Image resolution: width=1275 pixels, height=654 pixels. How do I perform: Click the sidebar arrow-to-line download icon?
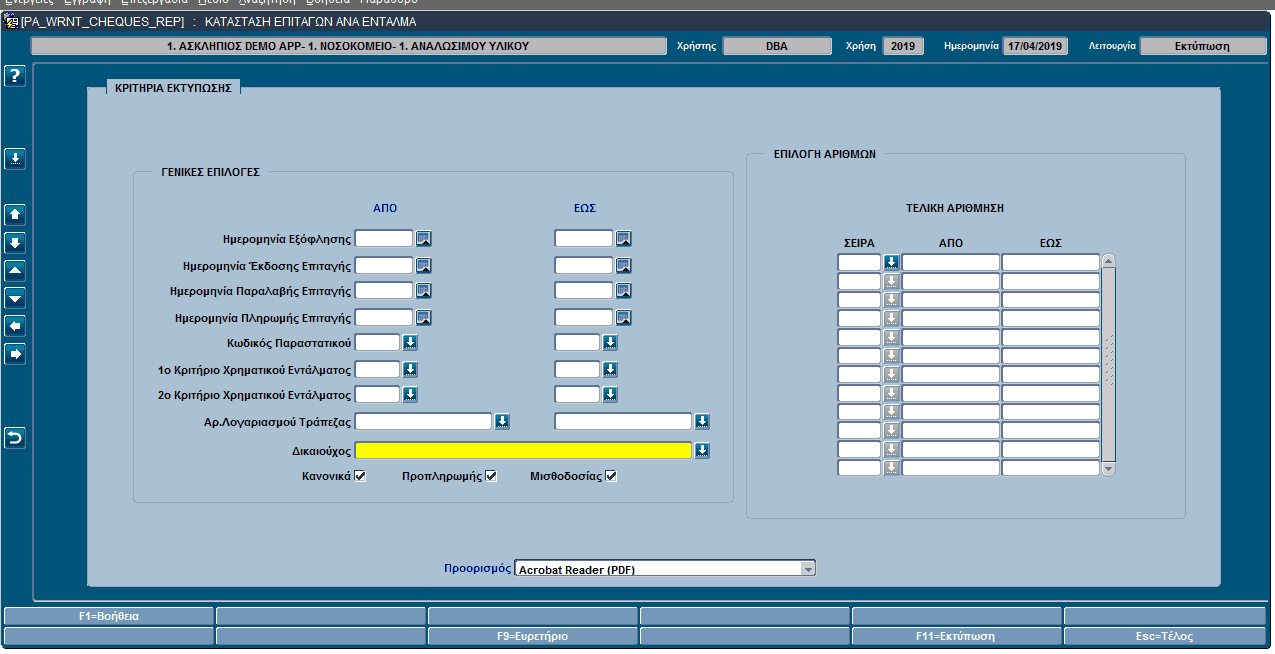pyautogui.click(x=15, y=159)
